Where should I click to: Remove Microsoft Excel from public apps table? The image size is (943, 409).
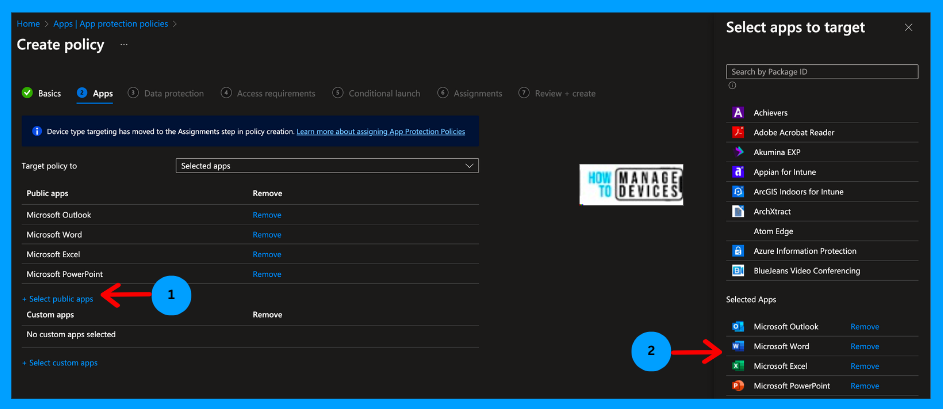tap(267, 254)
